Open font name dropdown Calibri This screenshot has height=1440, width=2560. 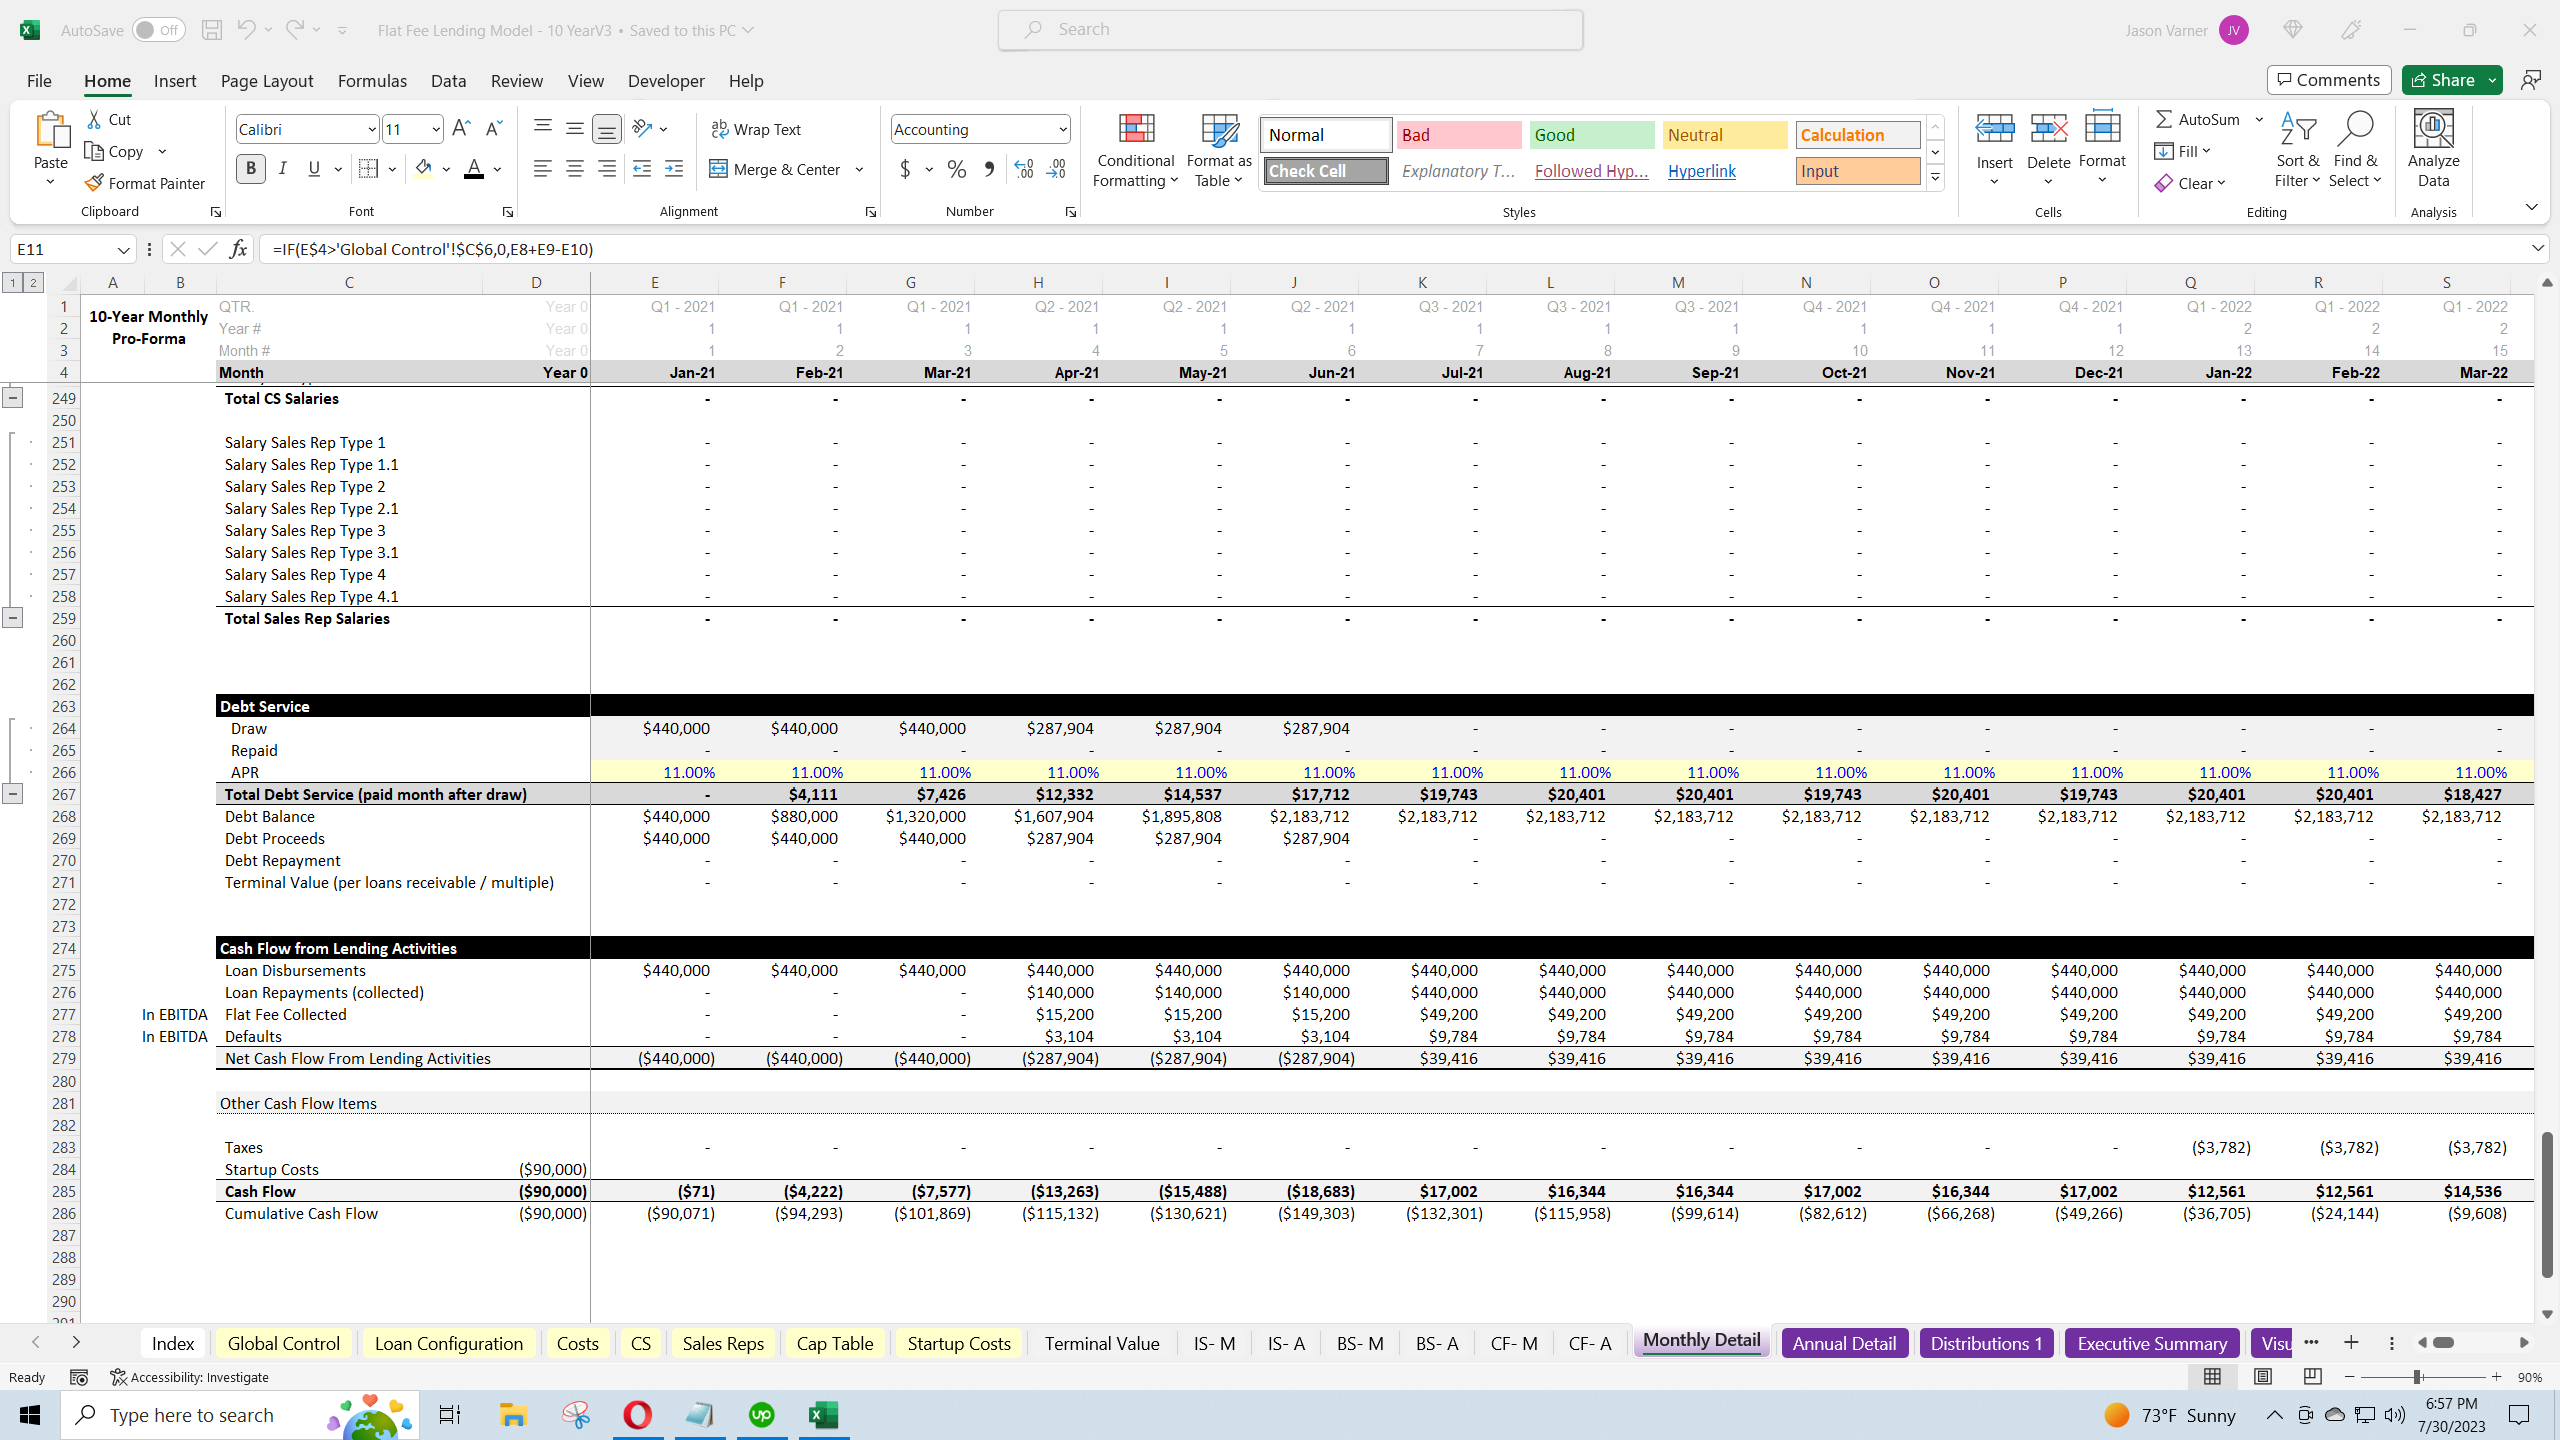coord(371,129)
